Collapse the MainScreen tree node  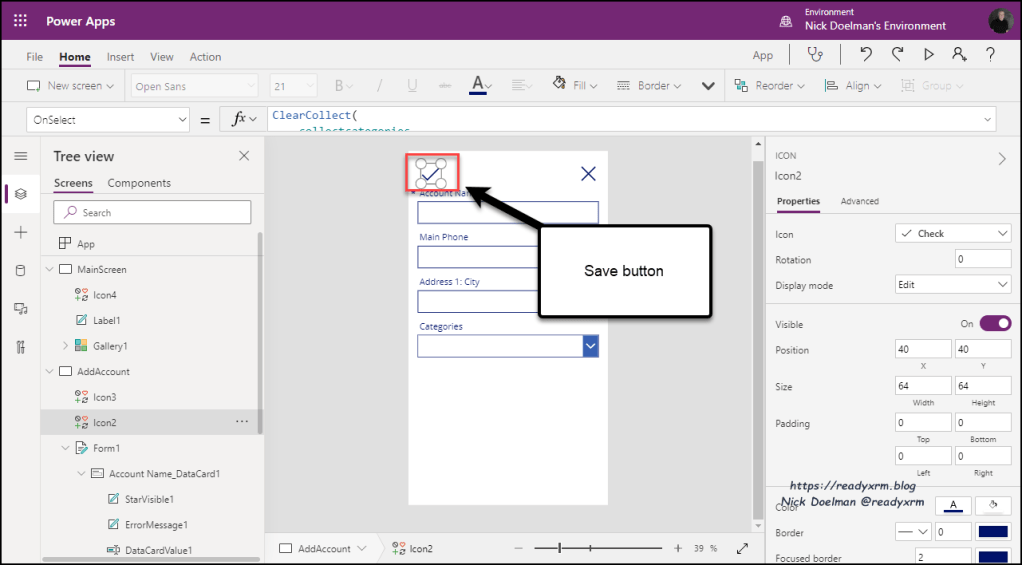pos(49,270)
